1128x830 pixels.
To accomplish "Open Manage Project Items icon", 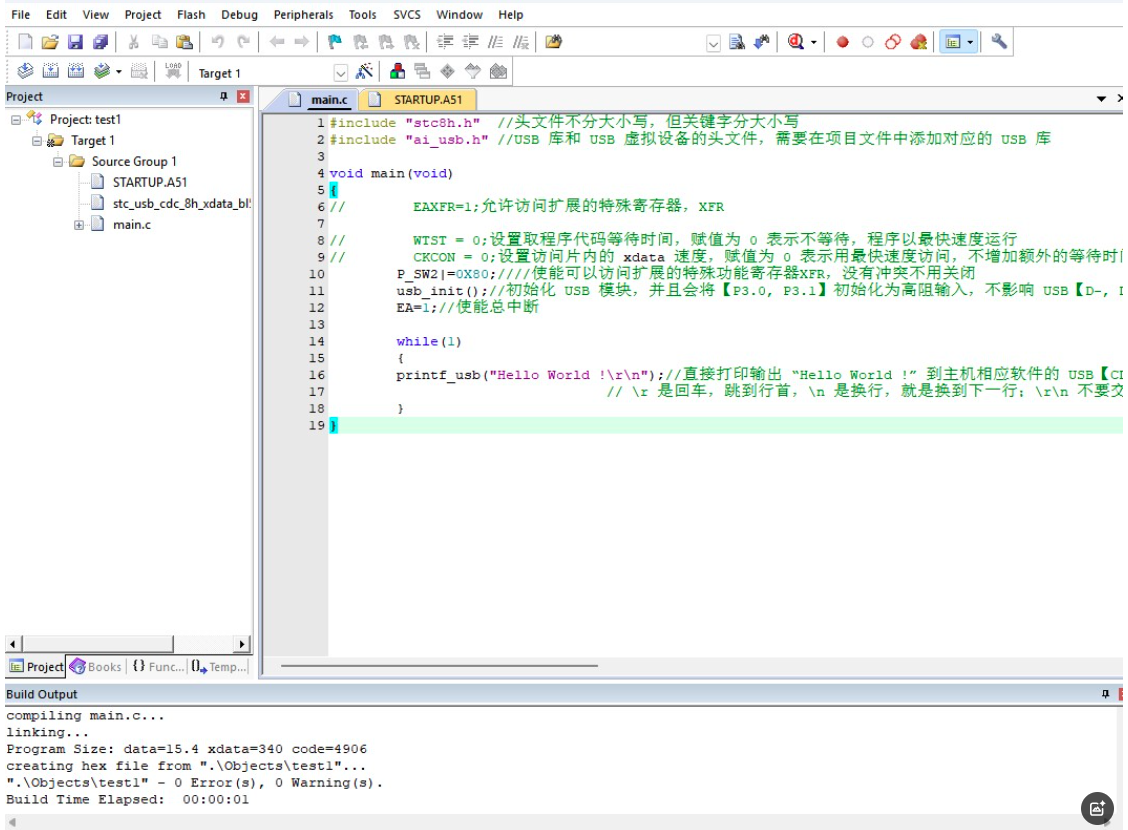I will pos(396,71).
